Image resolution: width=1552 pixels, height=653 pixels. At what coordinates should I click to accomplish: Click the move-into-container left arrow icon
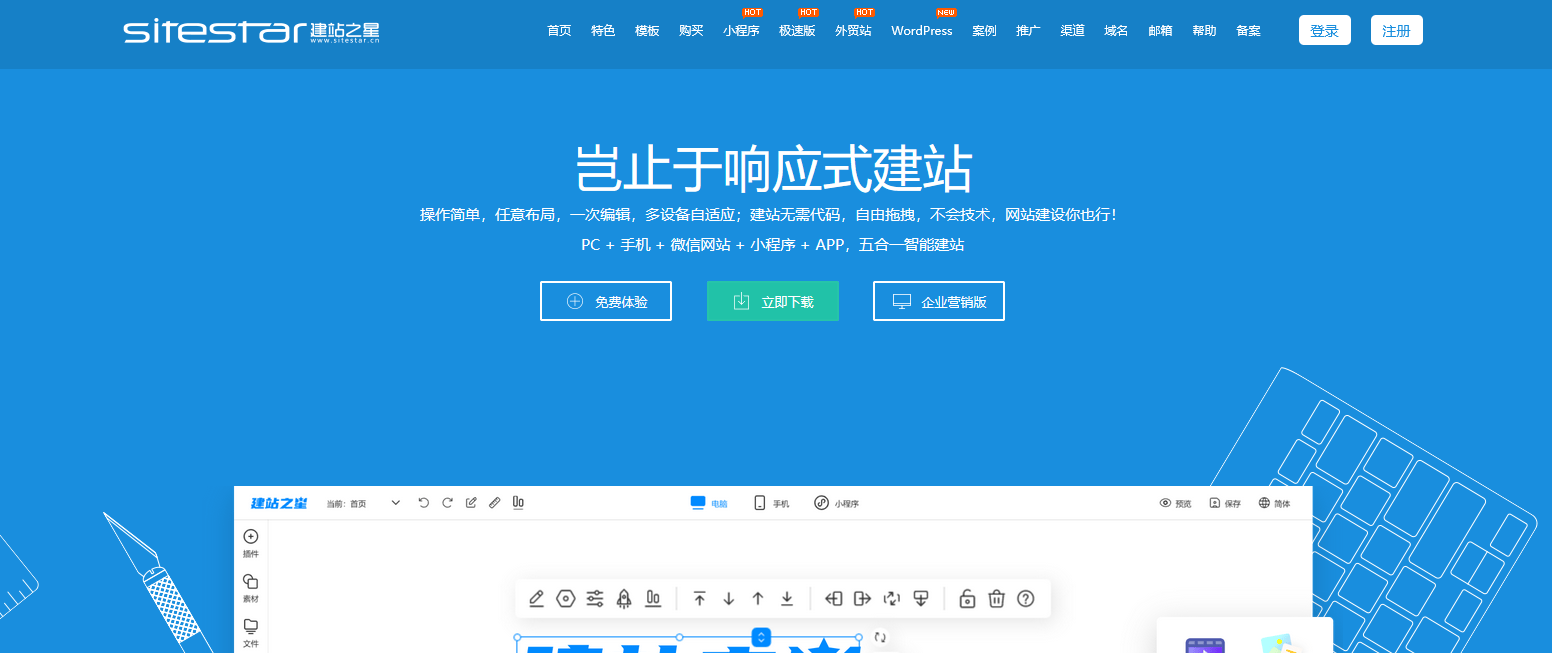pyautogui.click(x=833, y=599)
